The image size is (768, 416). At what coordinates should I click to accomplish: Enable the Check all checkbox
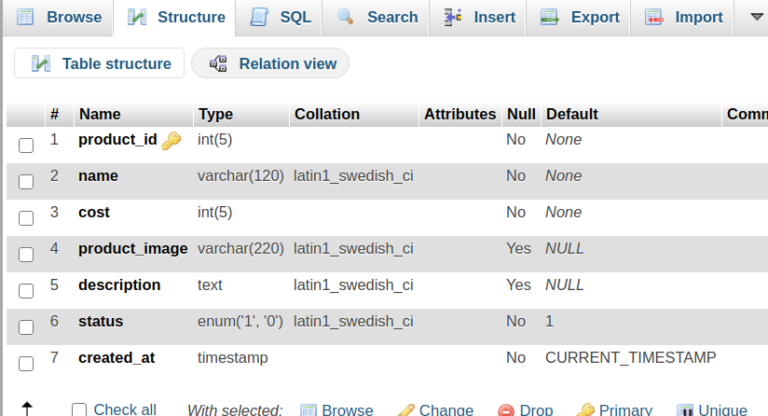click(79, 410)
